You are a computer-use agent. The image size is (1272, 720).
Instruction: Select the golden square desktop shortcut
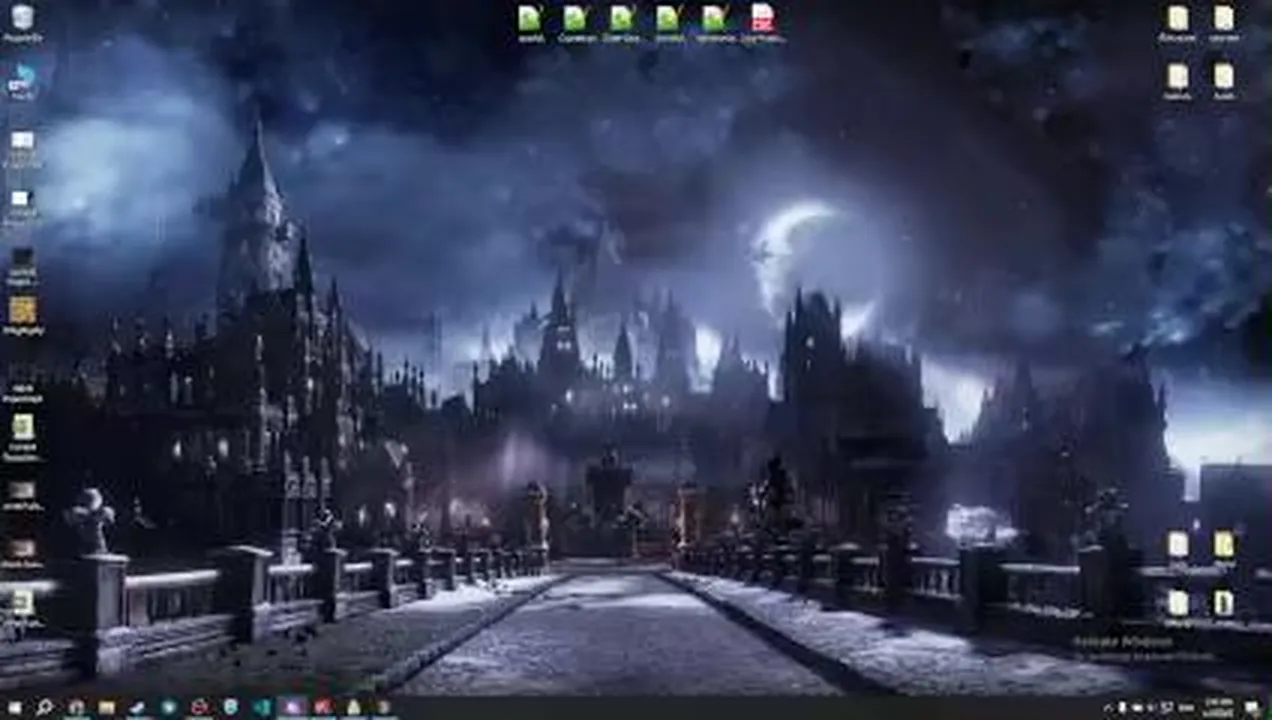coord(22,315)
